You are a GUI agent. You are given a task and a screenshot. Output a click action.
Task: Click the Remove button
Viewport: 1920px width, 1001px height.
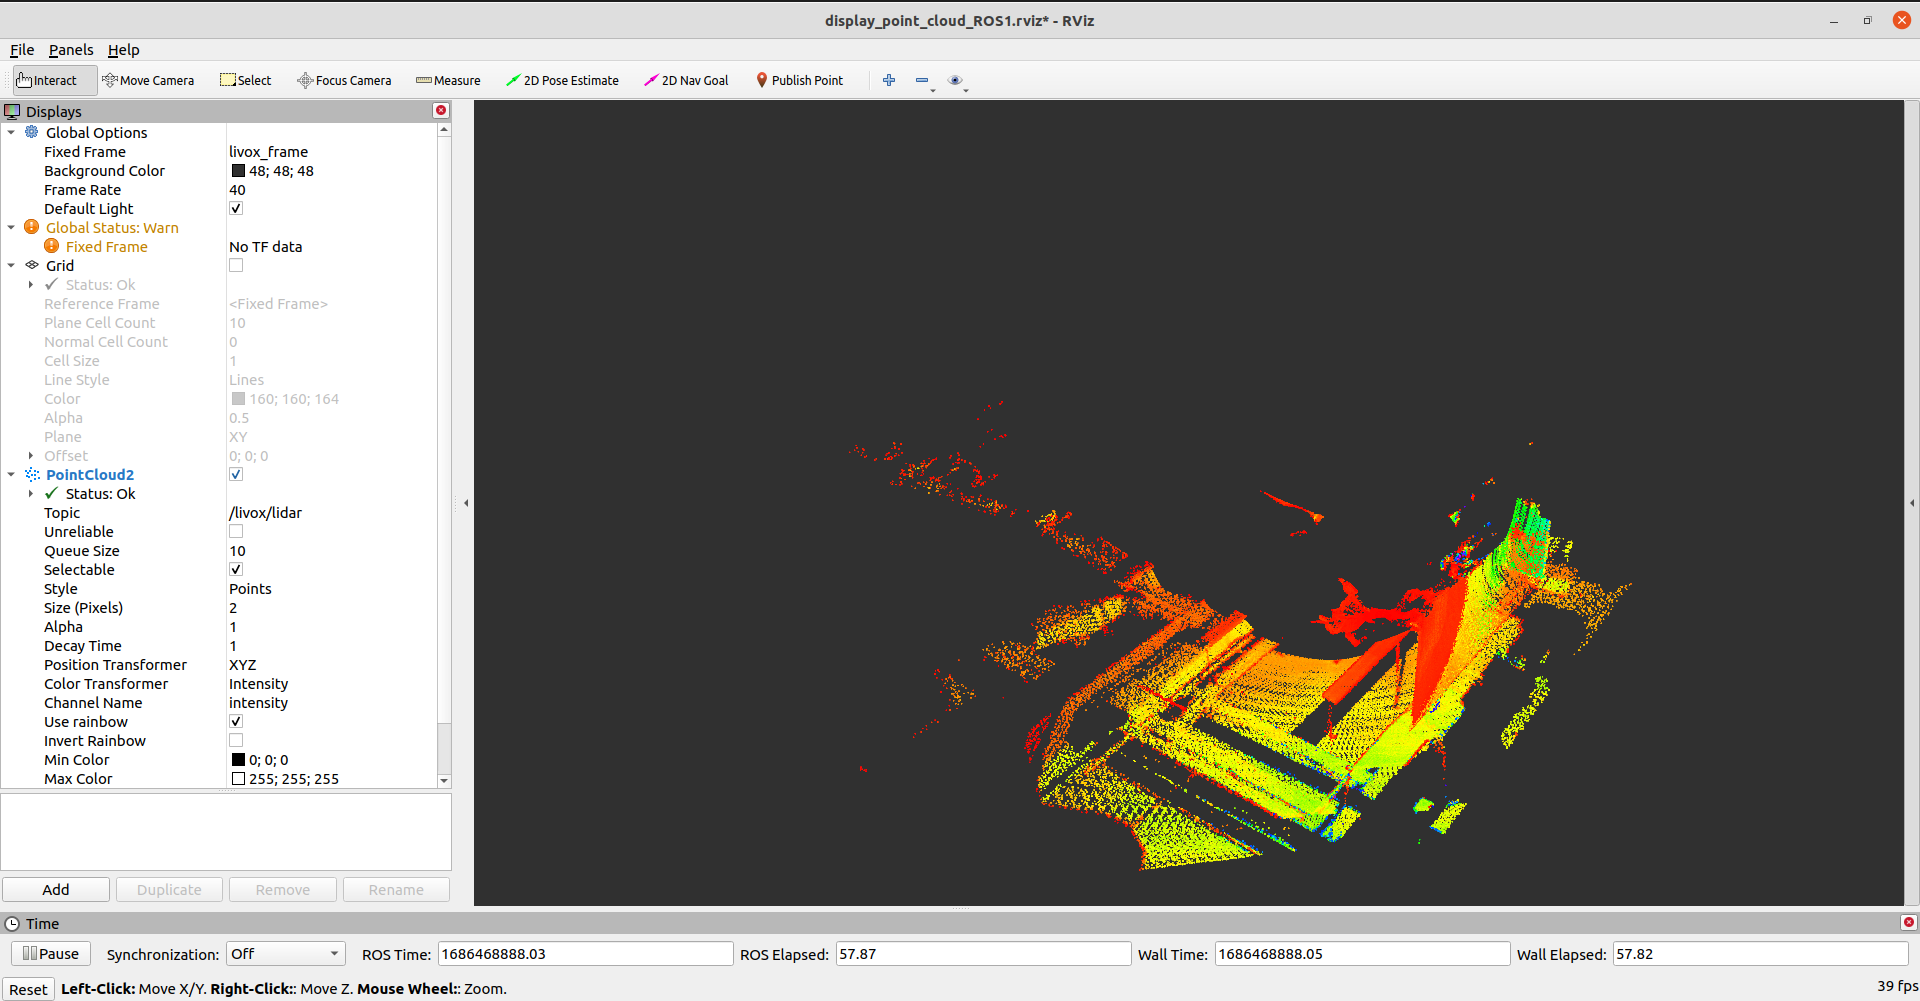point(283,889)
